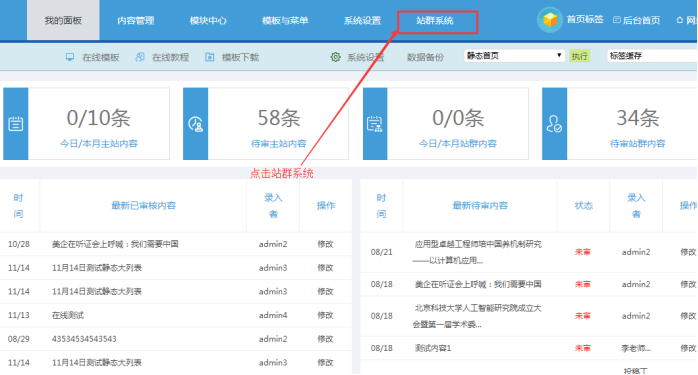The height and width of the screenshot is (375, 698).
Task: Click the 今日/本月站群内容 card icon
Action: (x=375, y=124)
